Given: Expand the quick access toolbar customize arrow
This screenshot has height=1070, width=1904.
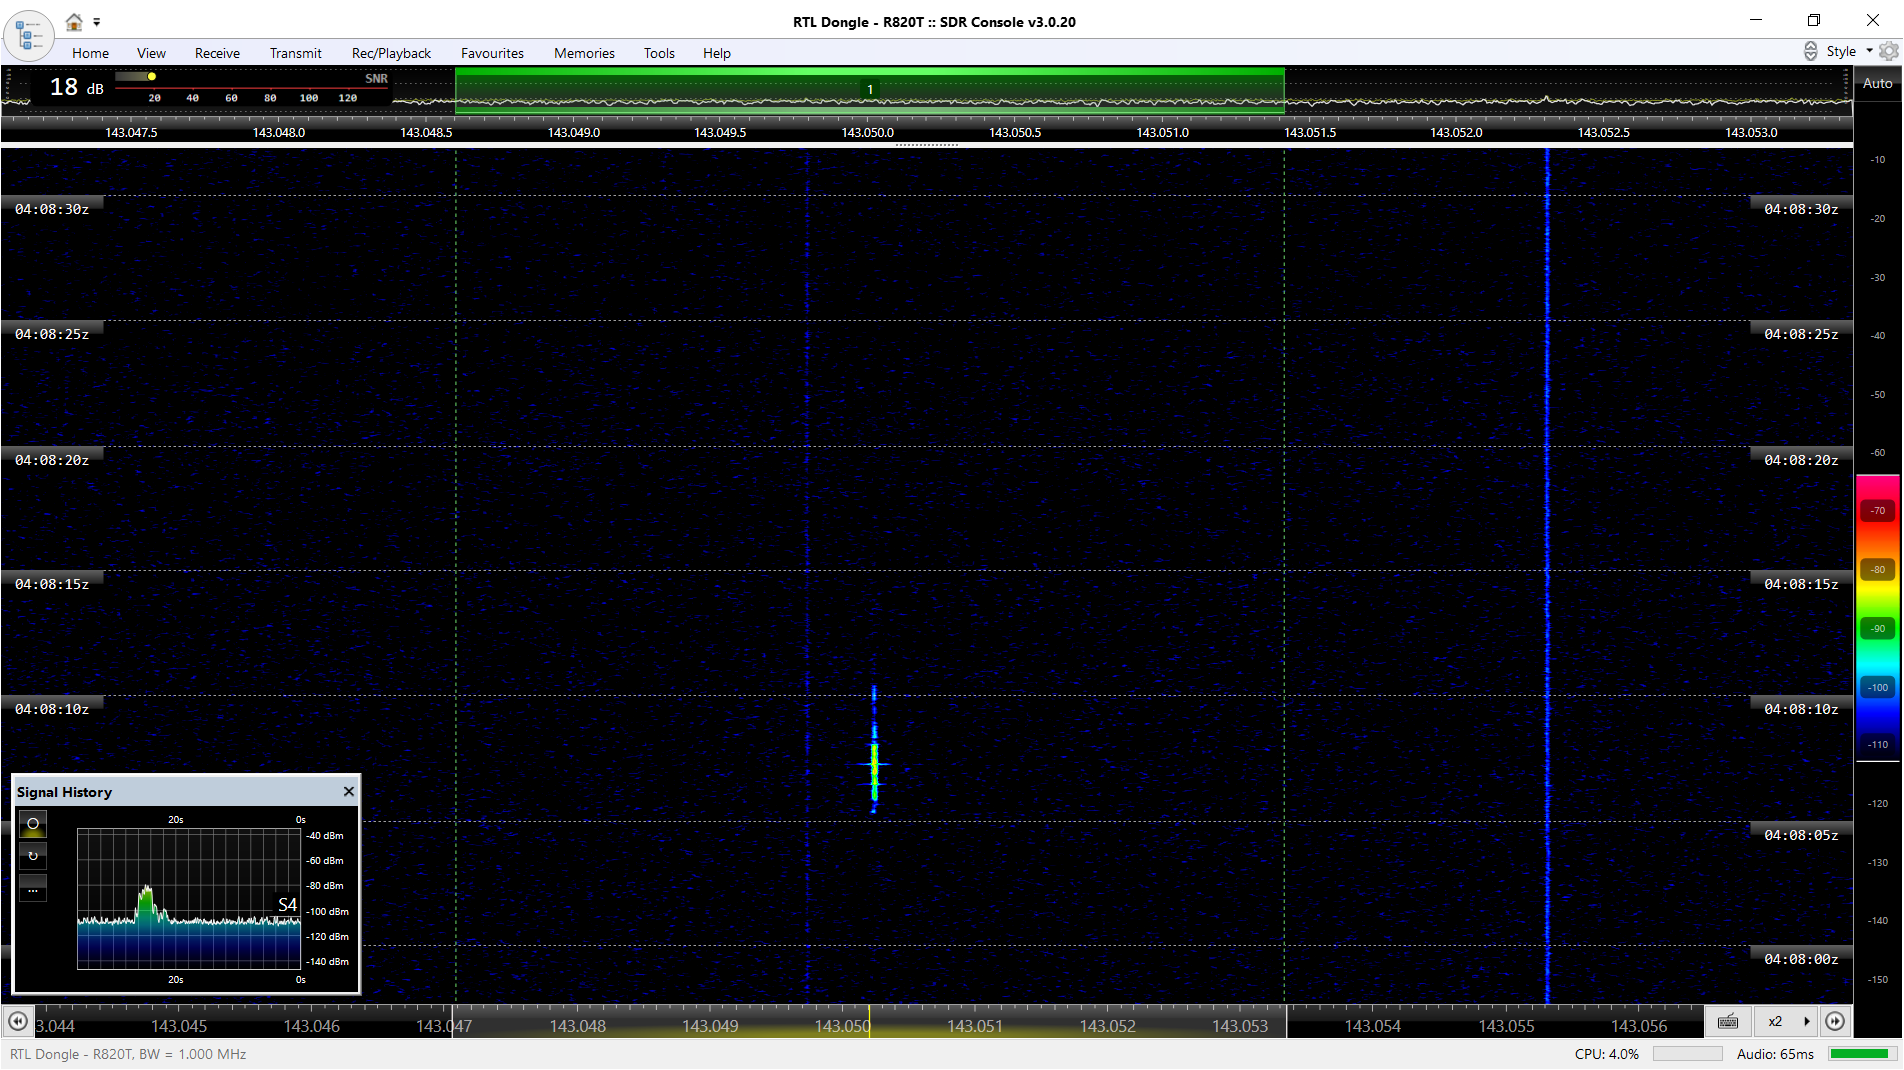Looking at the screenshot, I should [x=97, y=22].
